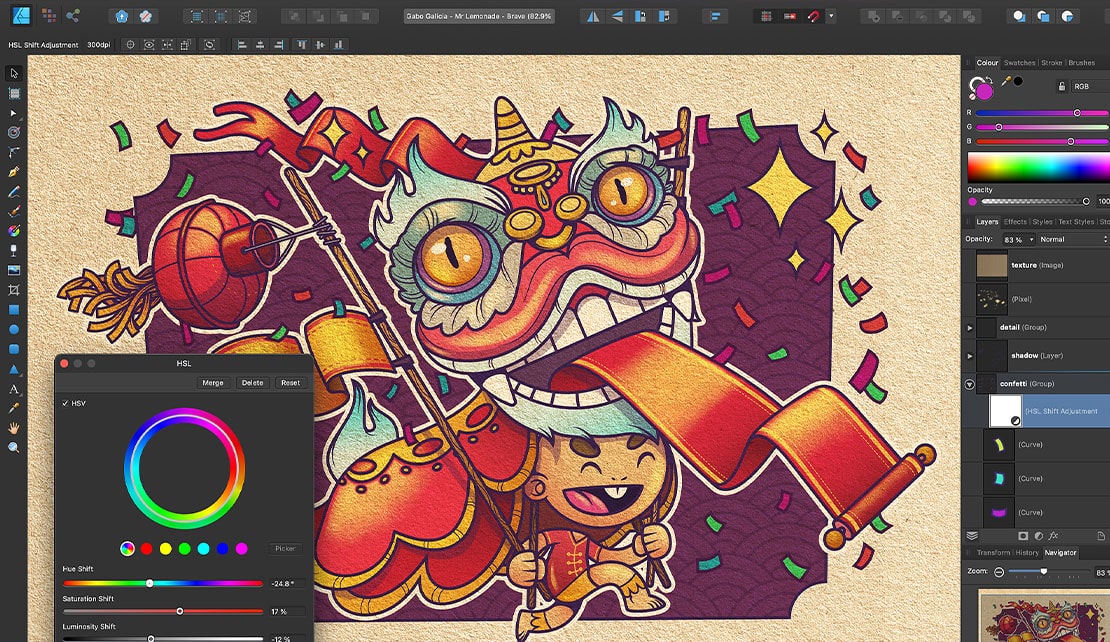Activate the Artistic Text tool
Image resolution: width=1110 pixels, height=642 pixels.
(x=14, y=388)
